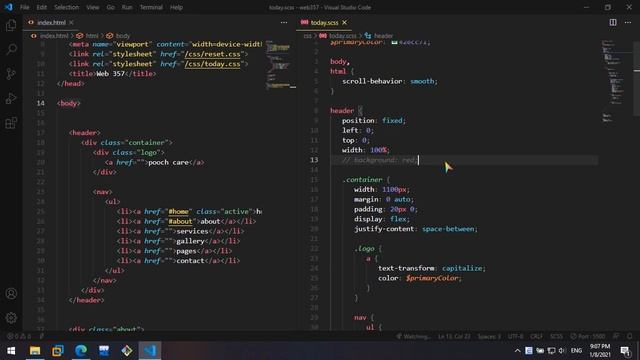
Task: Open the Terminal menu
Action: pyautogui.click(x=151, y=7)
